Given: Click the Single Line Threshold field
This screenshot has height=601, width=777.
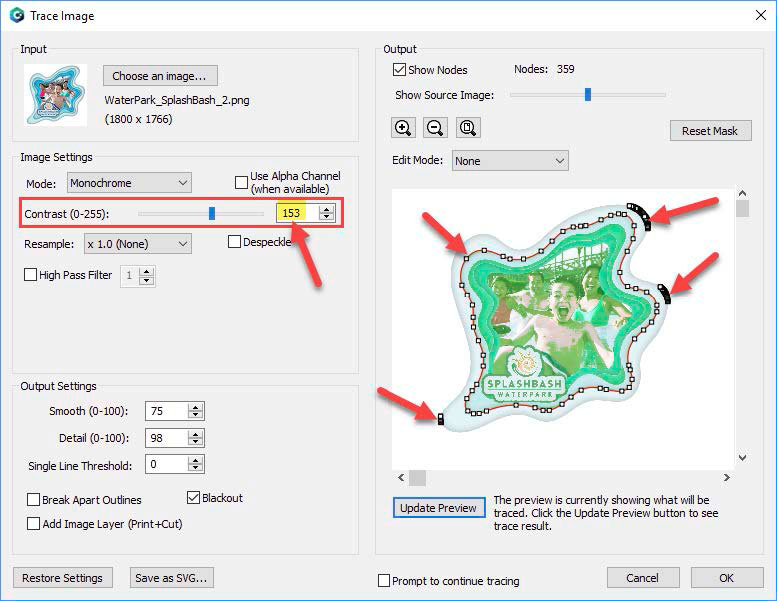Looking at the screenshot, I should 167,464.
